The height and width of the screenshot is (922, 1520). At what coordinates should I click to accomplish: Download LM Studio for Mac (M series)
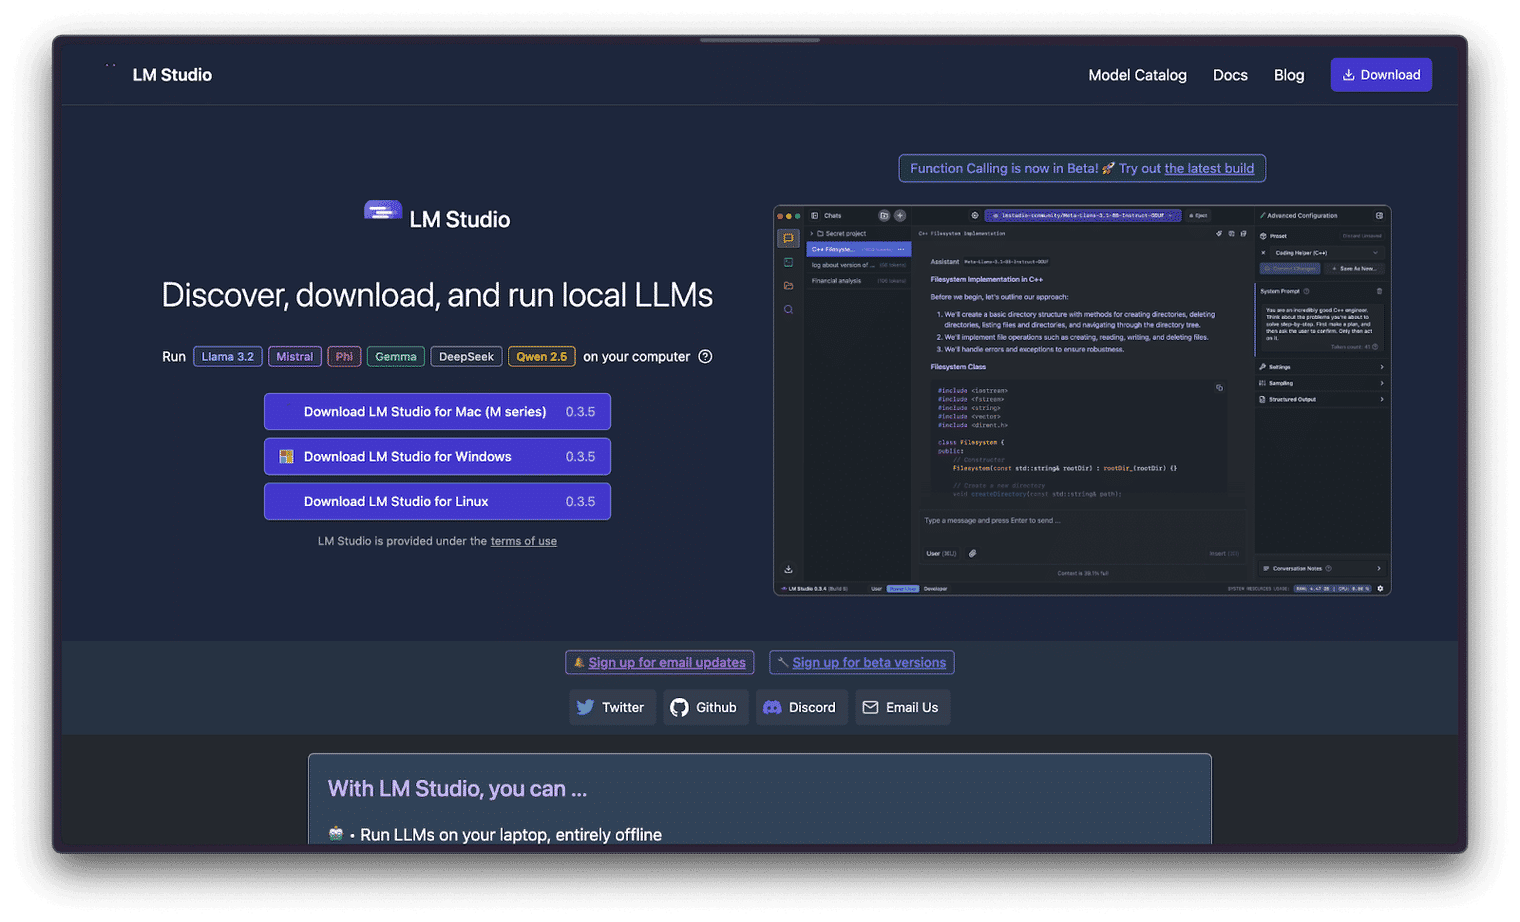tap(437, 412)
